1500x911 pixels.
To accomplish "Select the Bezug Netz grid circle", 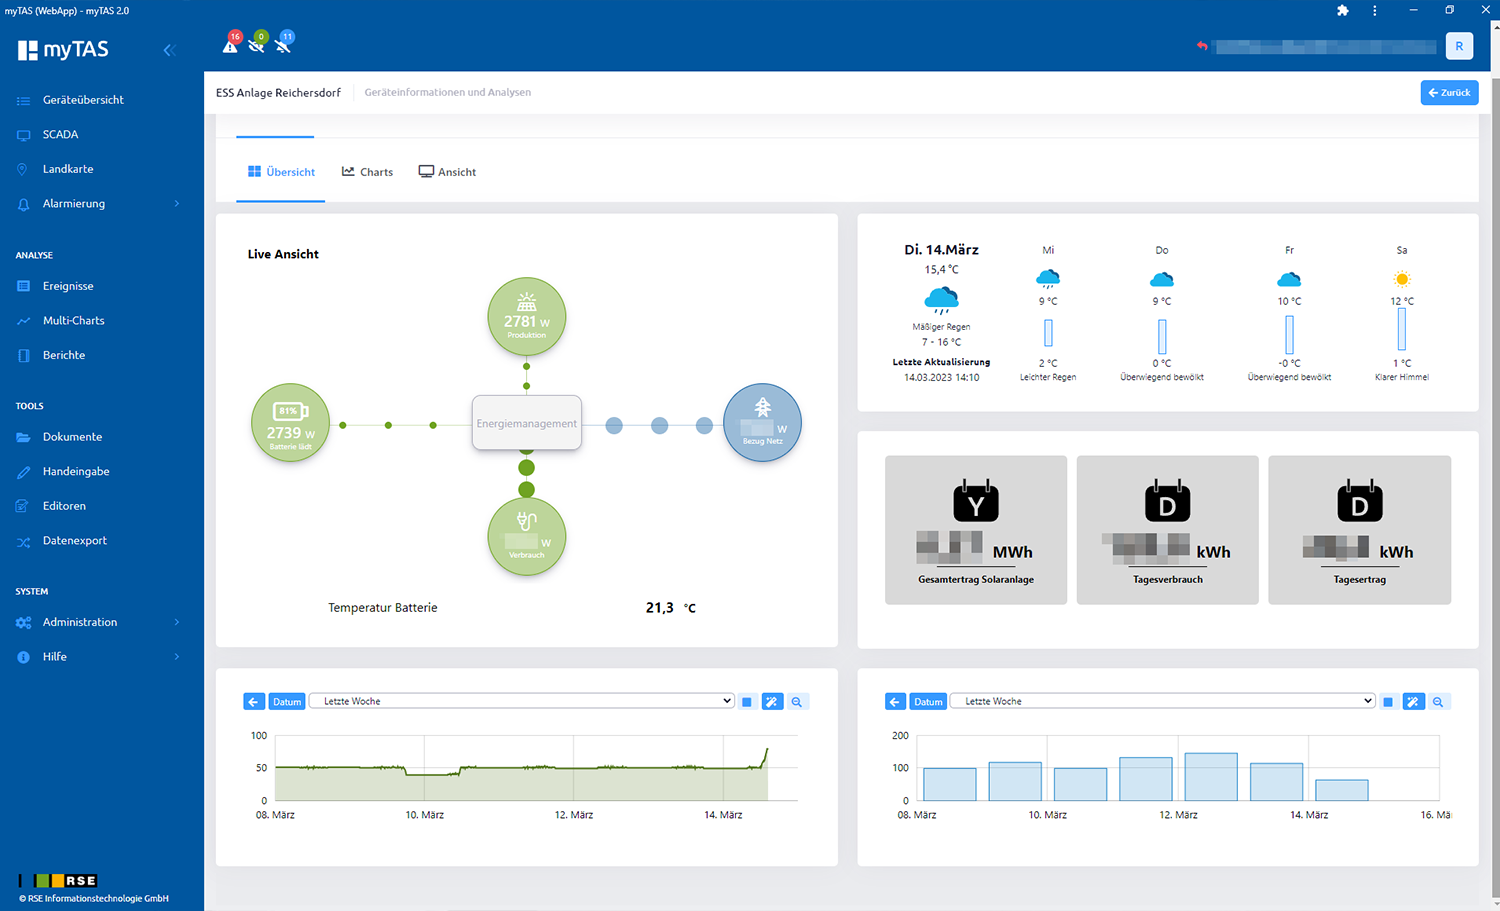I will [x=762, y=423].
